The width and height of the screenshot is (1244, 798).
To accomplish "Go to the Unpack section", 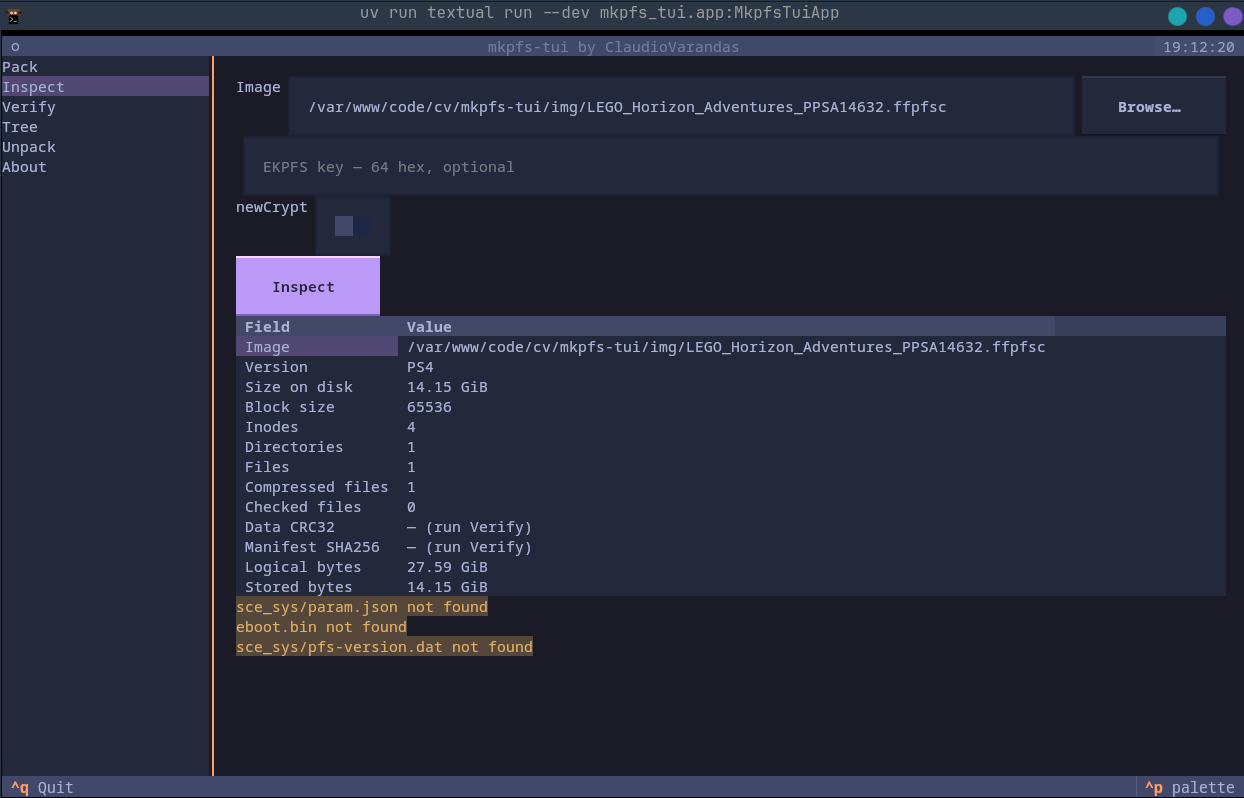I will click(x=105, y=147).
